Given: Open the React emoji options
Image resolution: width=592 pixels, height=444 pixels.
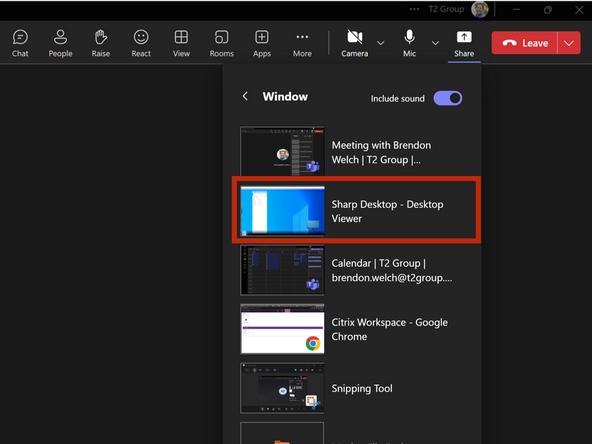Looking at the screenshot, I should (x=141, y=43).
